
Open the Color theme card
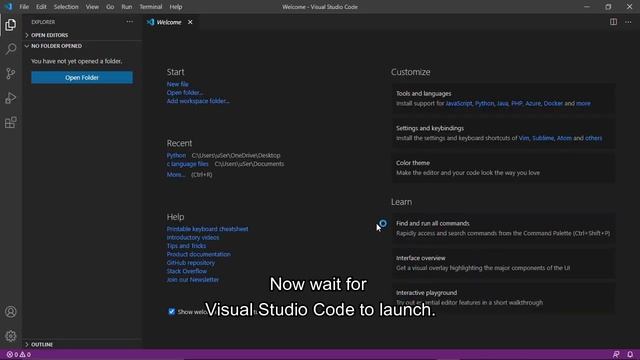click(x=504, y=168)
